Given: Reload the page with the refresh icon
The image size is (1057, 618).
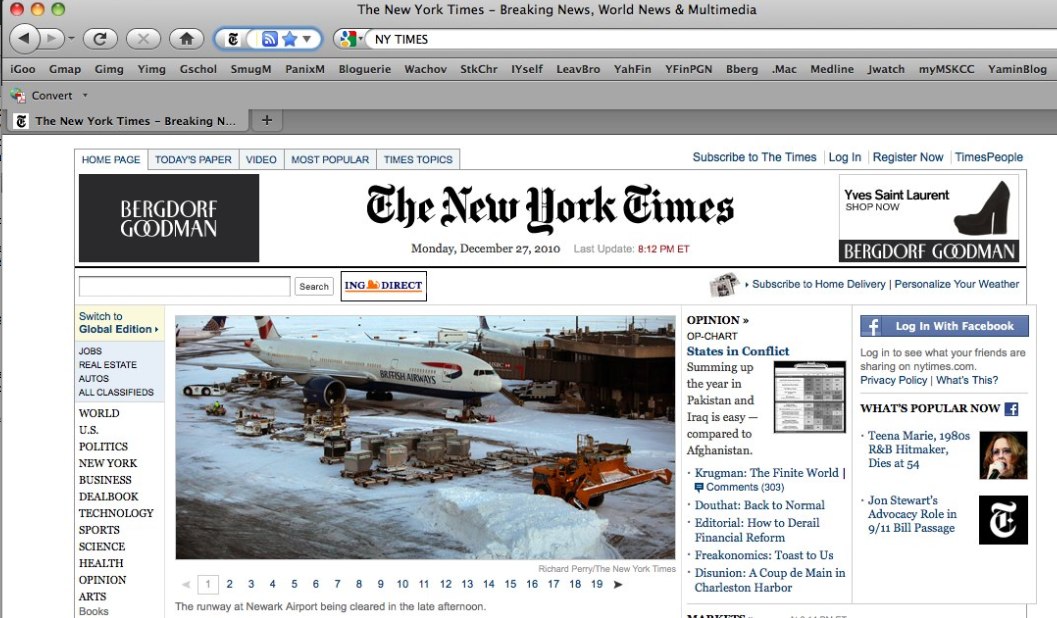Looking at the screenshot, I should pyautogui.click(x=100, y=39).
